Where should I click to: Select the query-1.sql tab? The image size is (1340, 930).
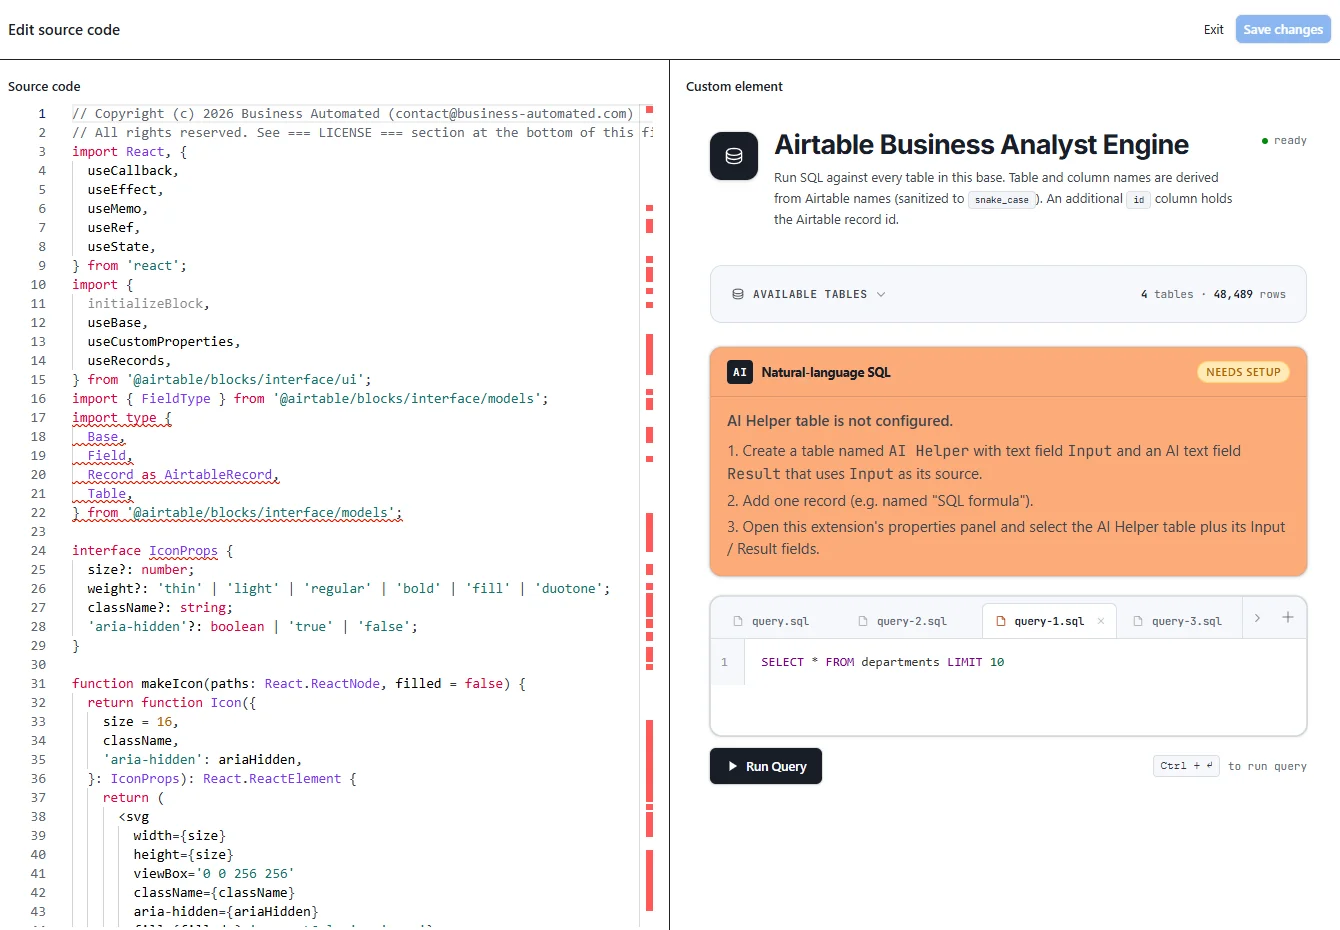(x=1048, y=621)
